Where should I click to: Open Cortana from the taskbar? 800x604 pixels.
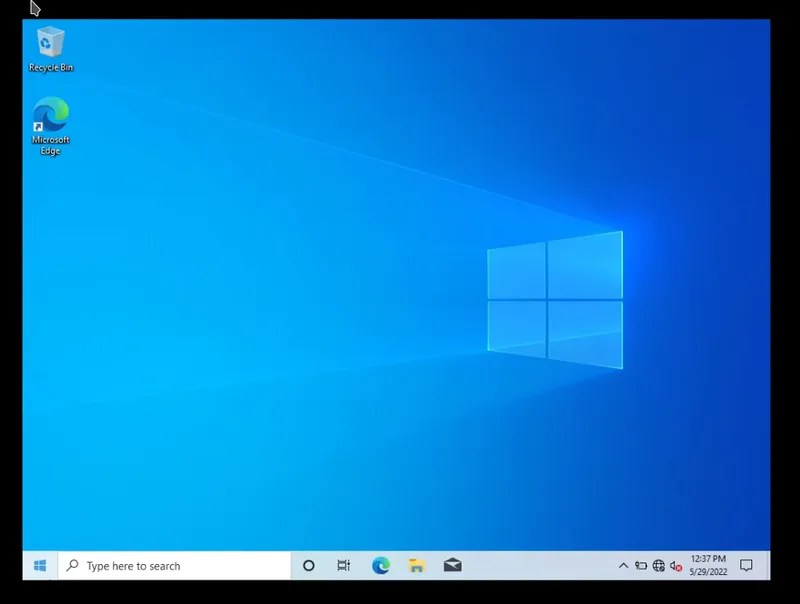coord(308,565)
